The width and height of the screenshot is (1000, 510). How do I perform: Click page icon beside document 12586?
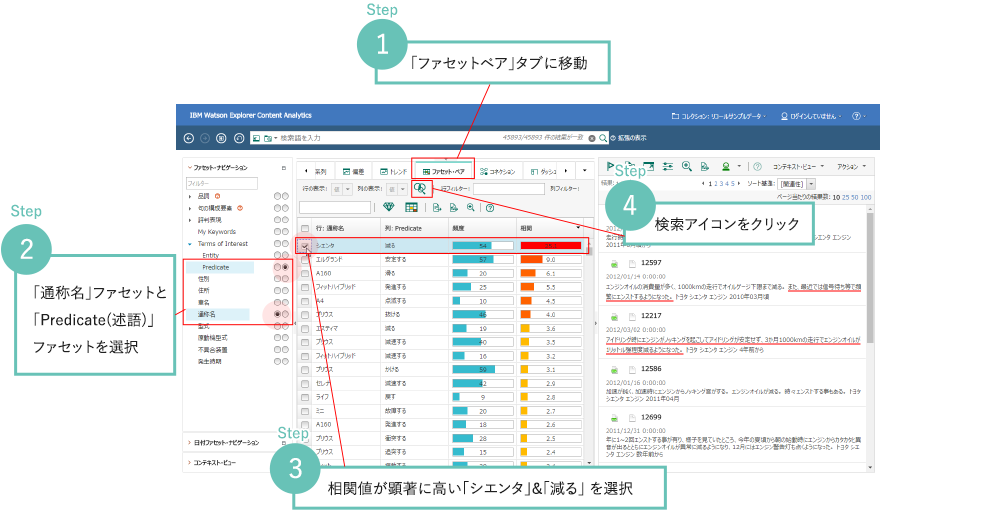tap(632, 369)
